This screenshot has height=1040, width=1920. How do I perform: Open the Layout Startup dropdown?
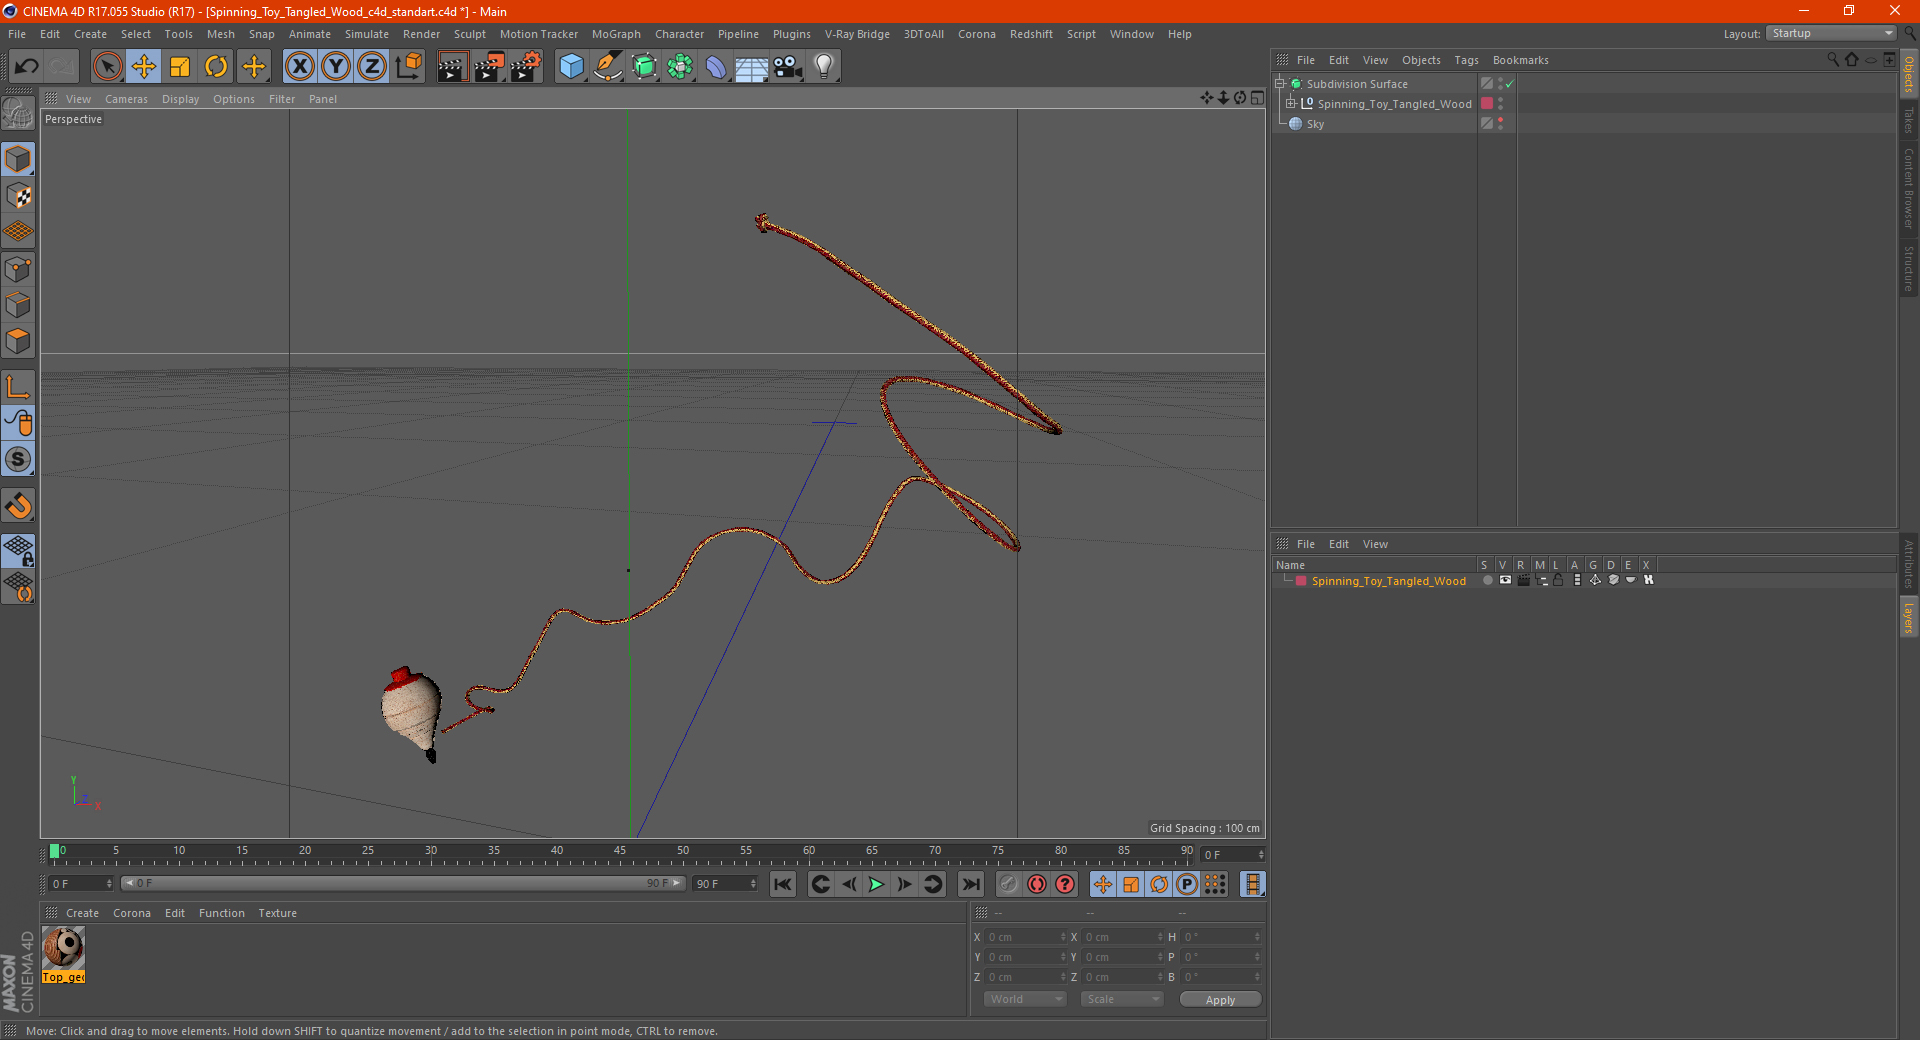1831,33
